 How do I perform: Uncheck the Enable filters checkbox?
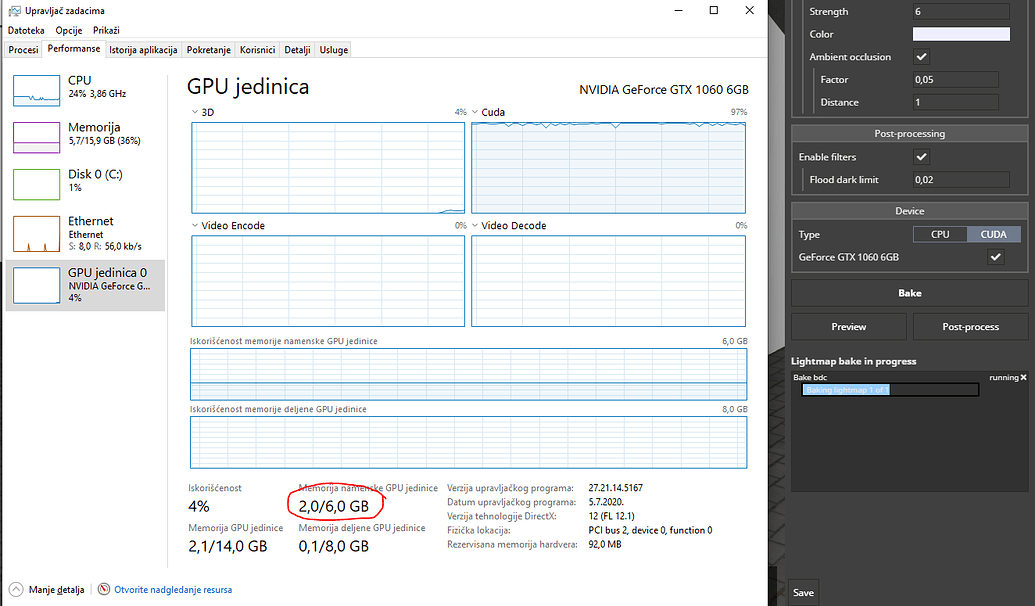922,157
